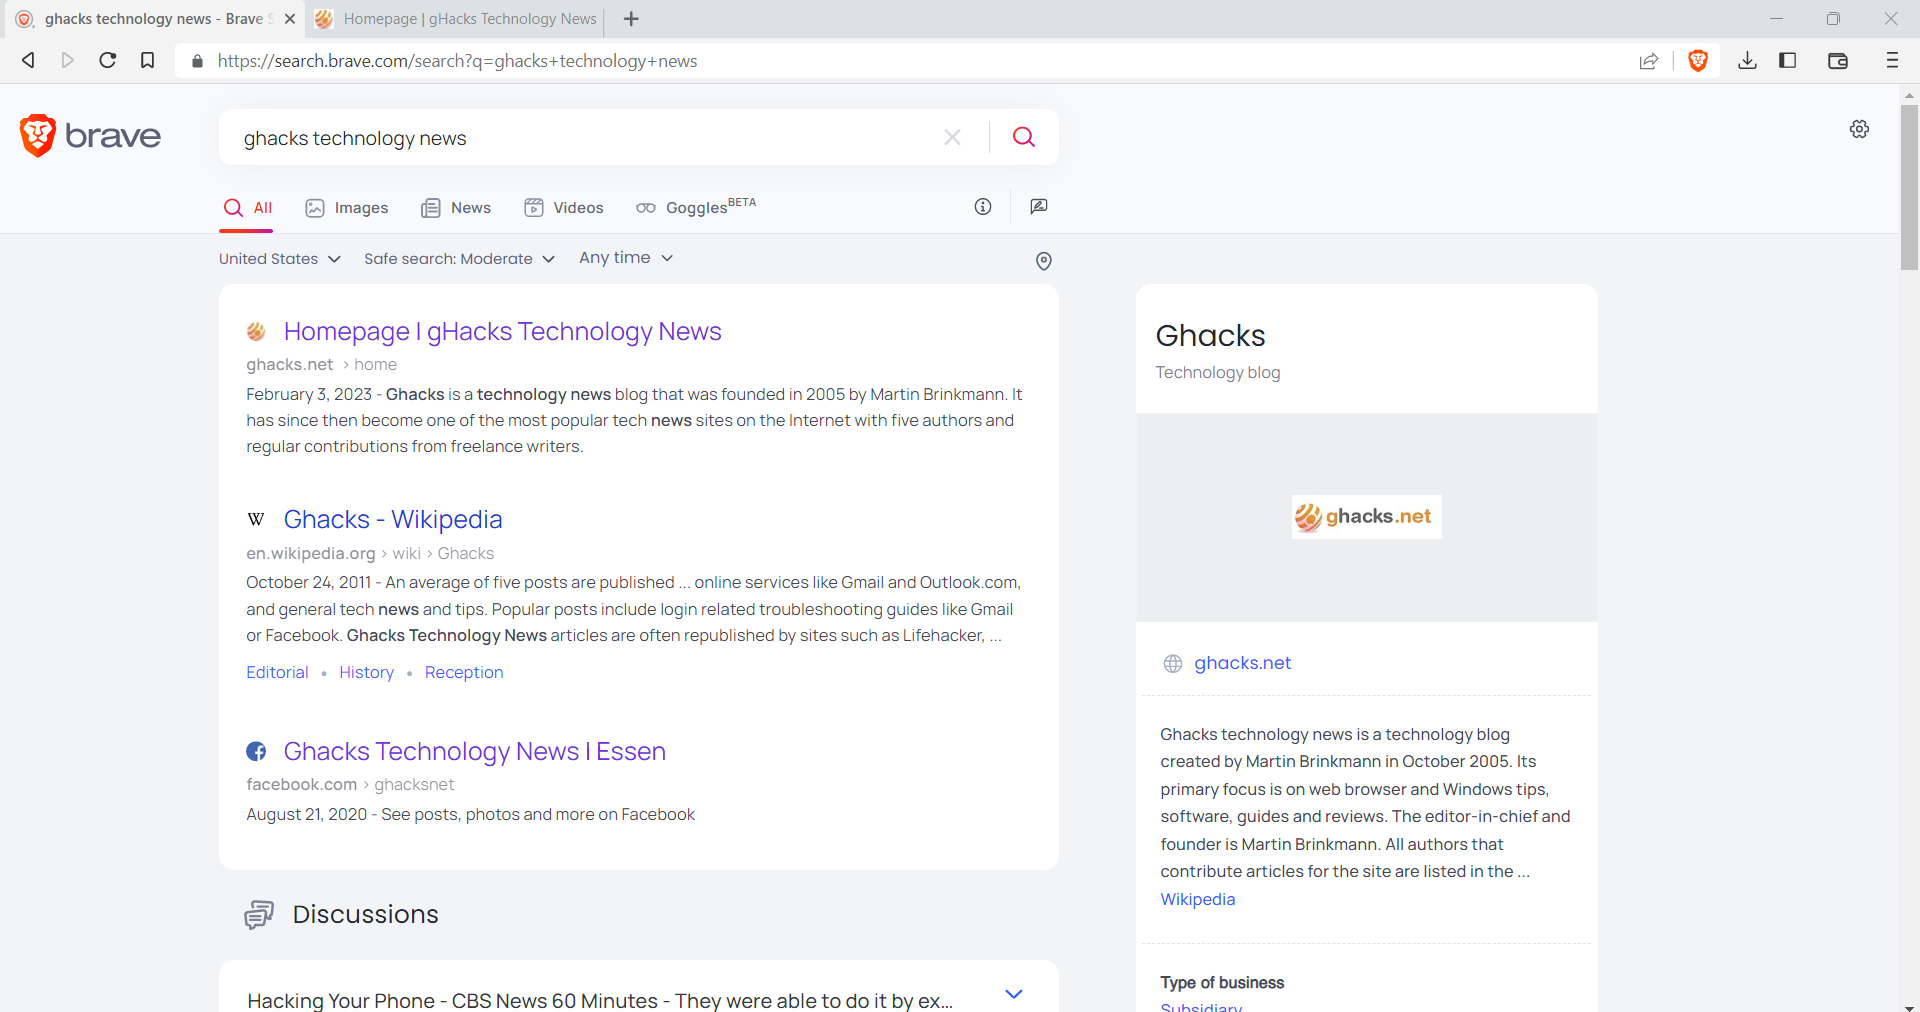
Task: Switch to Homepage gHacks Technology News browser tab
Action: [x=456, y=19]
